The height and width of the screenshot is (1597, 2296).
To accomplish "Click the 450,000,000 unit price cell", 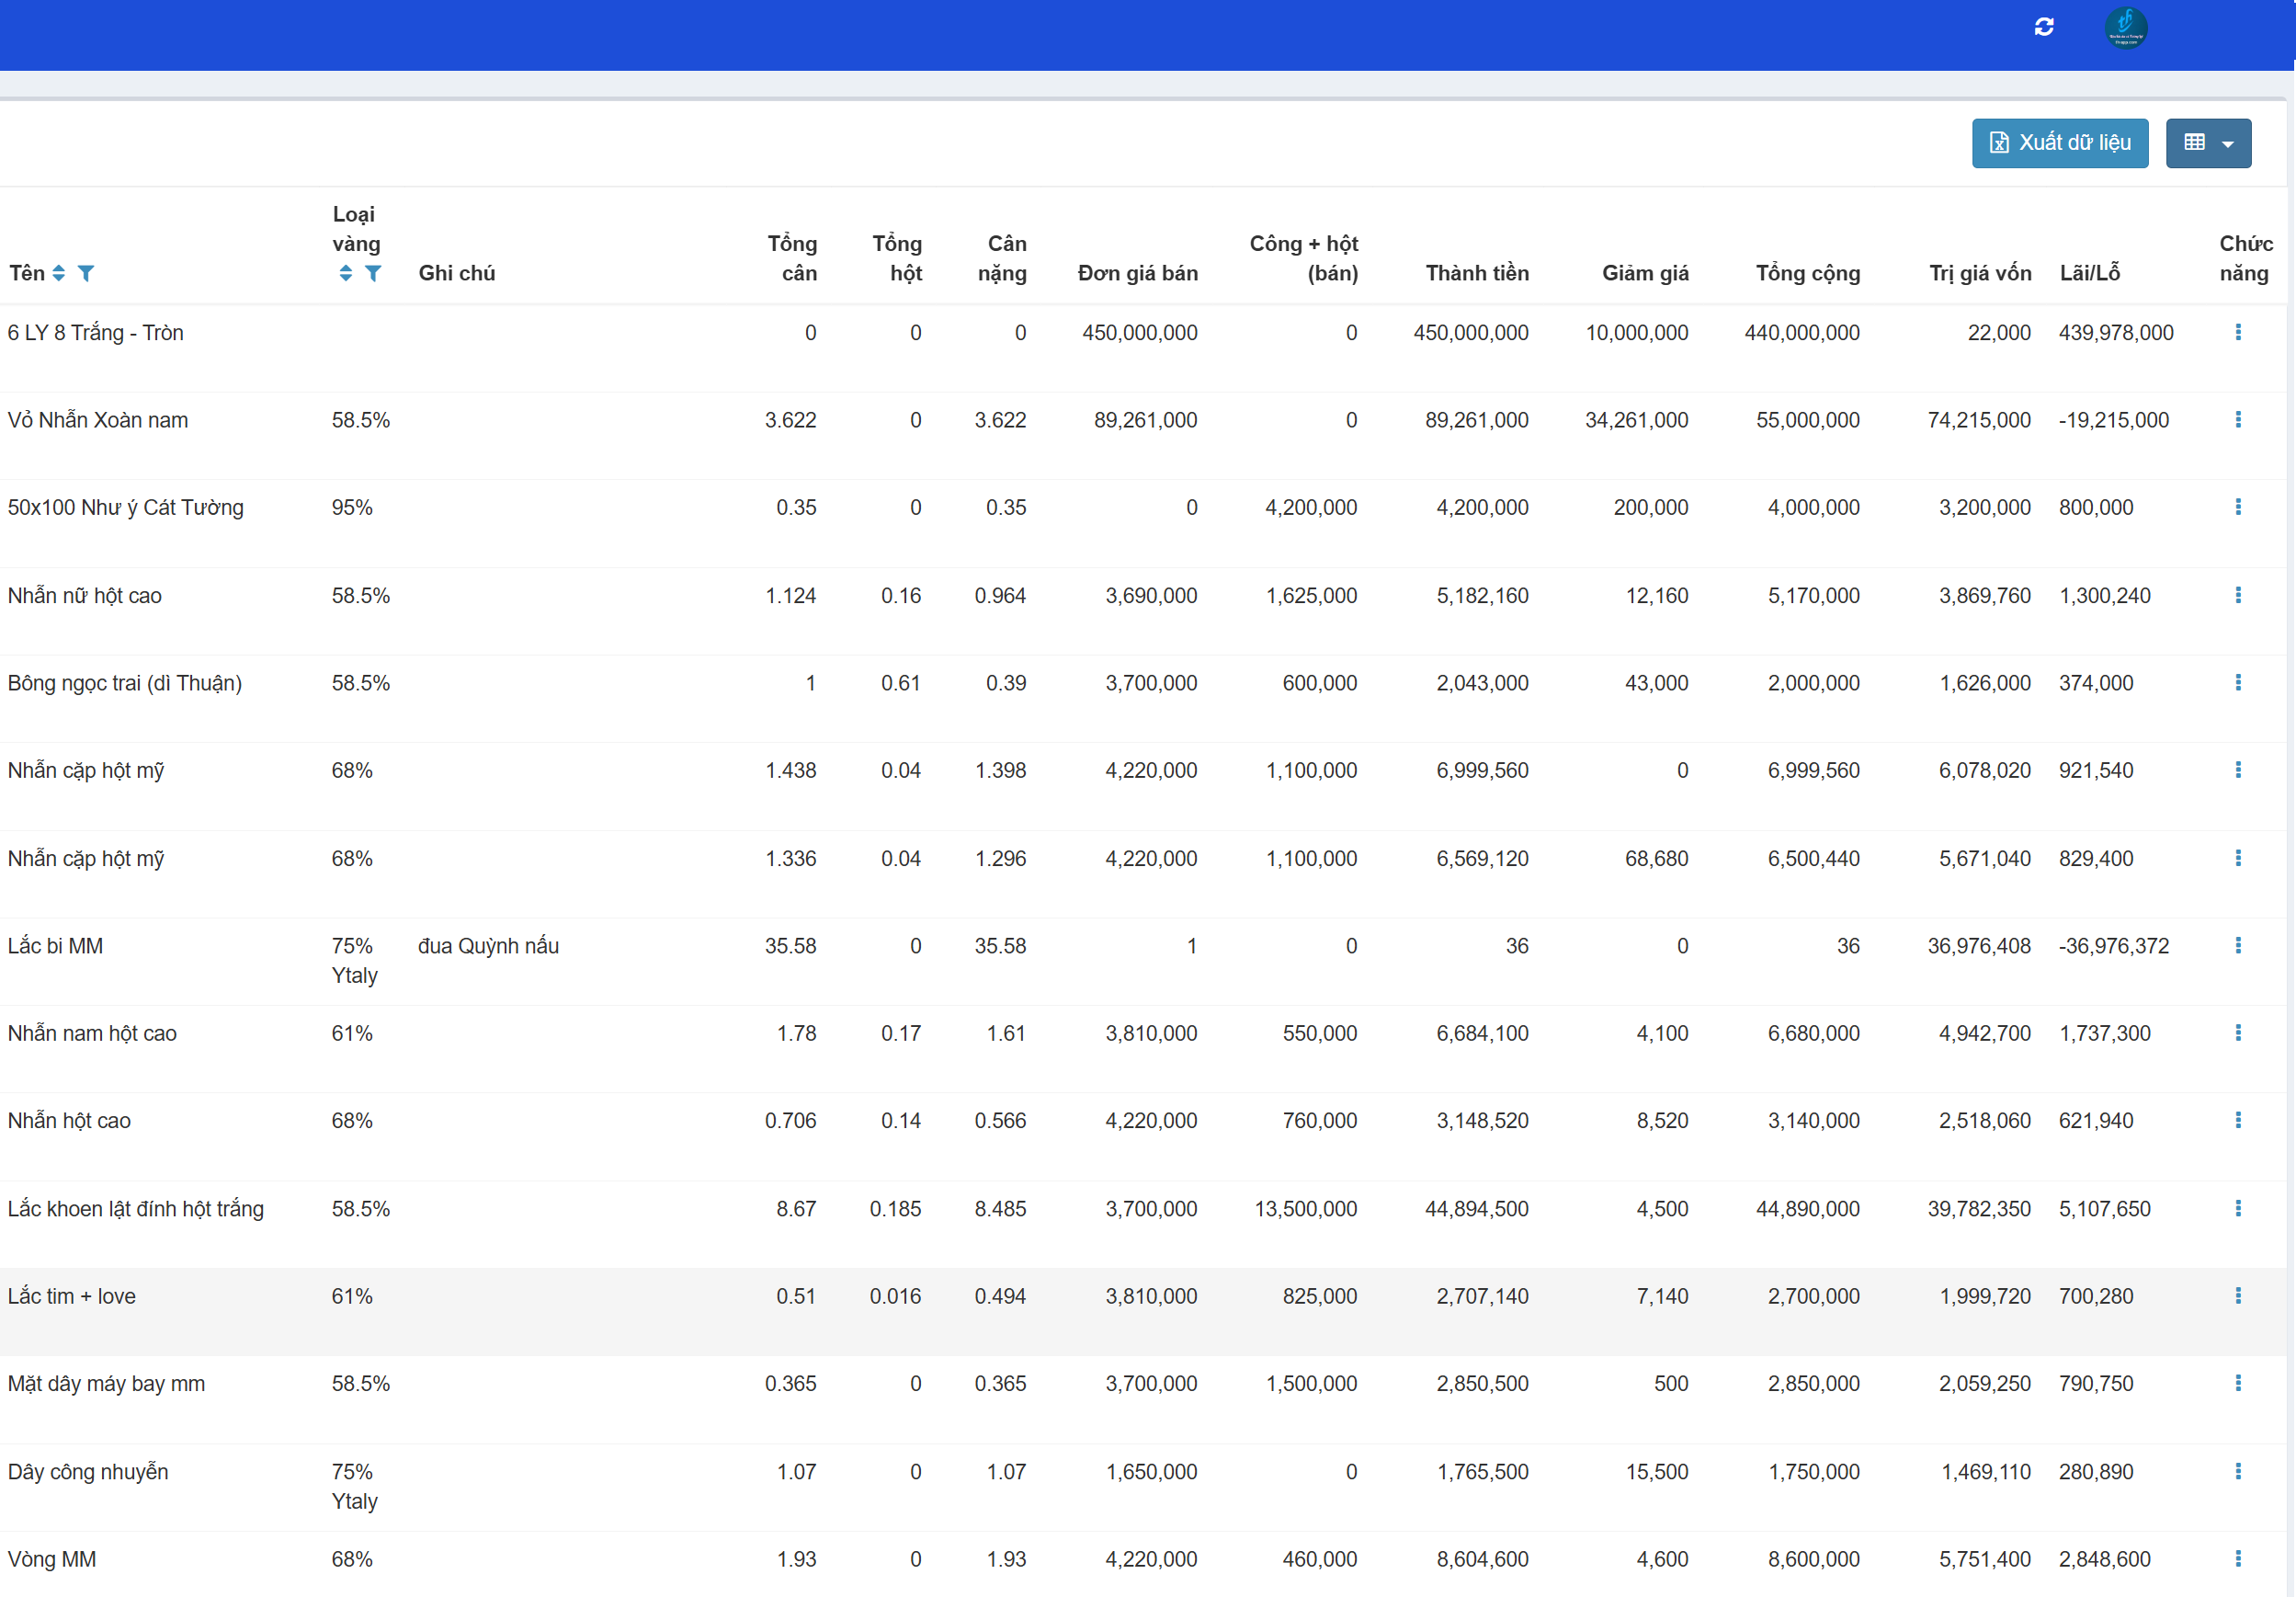I will pos(1140,333).
